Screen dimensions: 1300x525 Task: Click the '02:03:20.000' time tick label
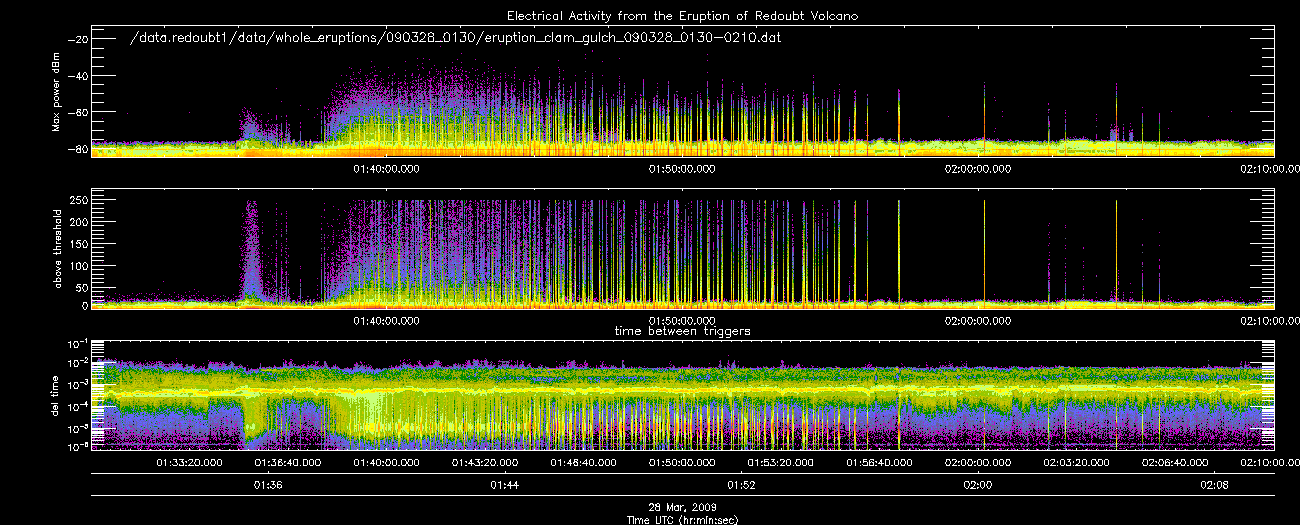pos(1077,463)
